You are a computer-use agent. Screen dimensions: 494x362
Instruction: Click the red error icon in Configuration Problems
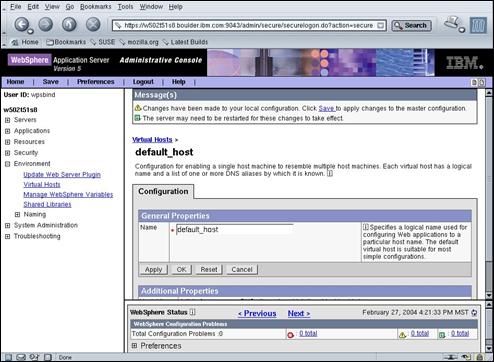[290, 334]
